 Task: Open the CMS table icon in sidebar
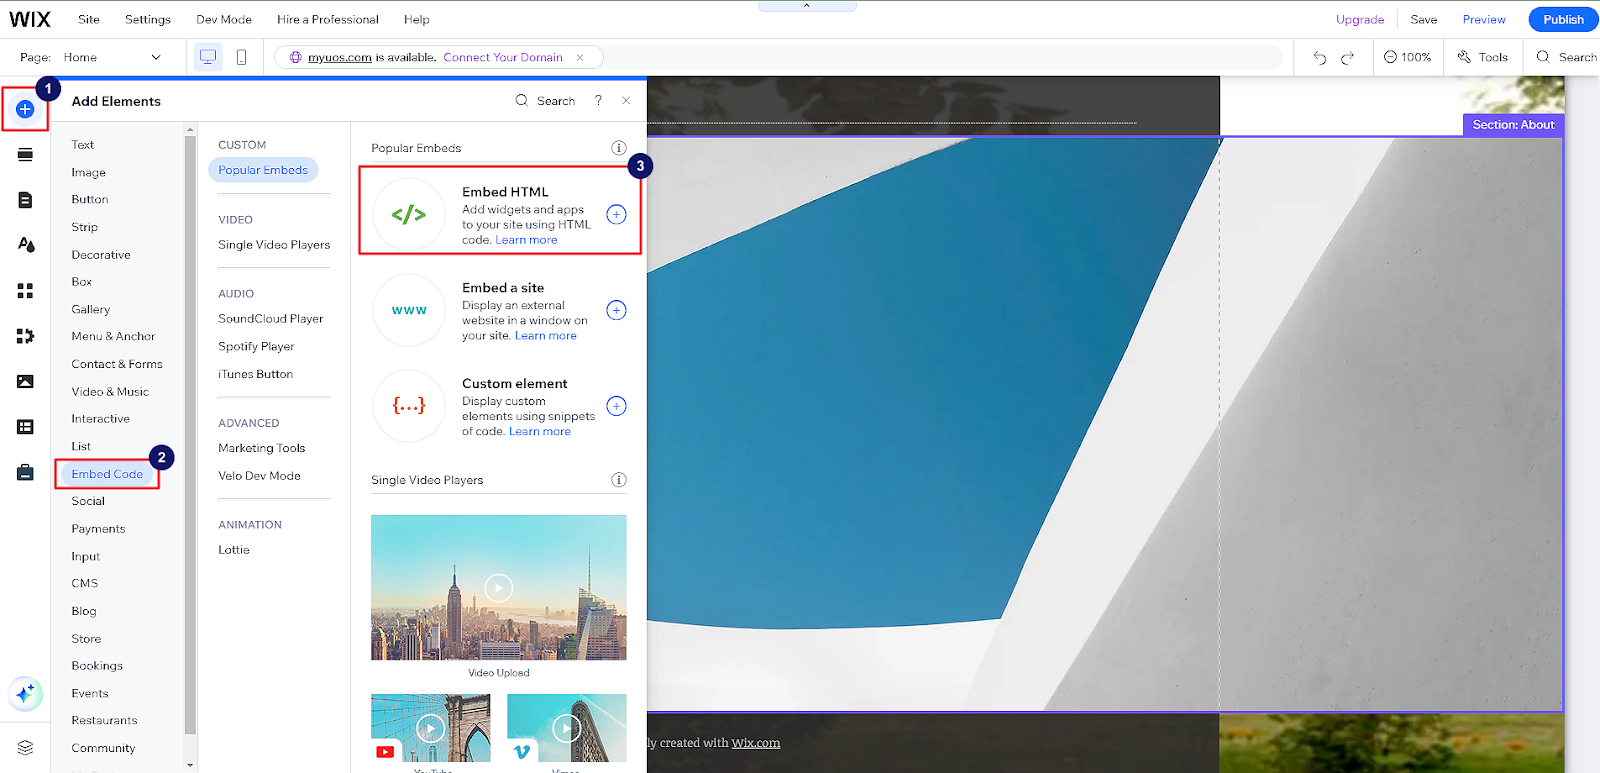pyautogui.click(x=25, y=427)
